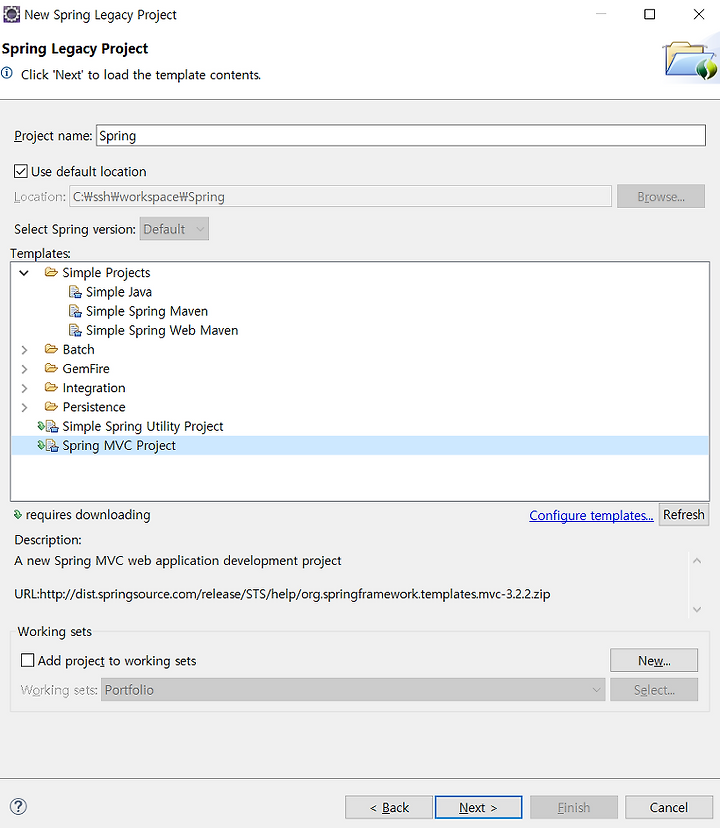Maximize the New Spring Legacy Project window
The width and height of the screenshot is (720, 828).
[x=650, y=14]
